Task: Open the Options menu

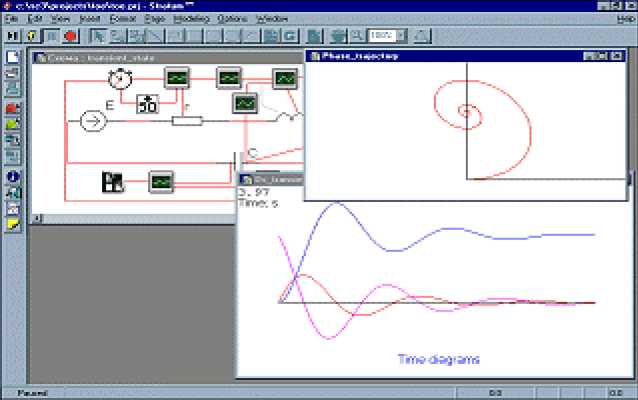Action: click(232, 19)
